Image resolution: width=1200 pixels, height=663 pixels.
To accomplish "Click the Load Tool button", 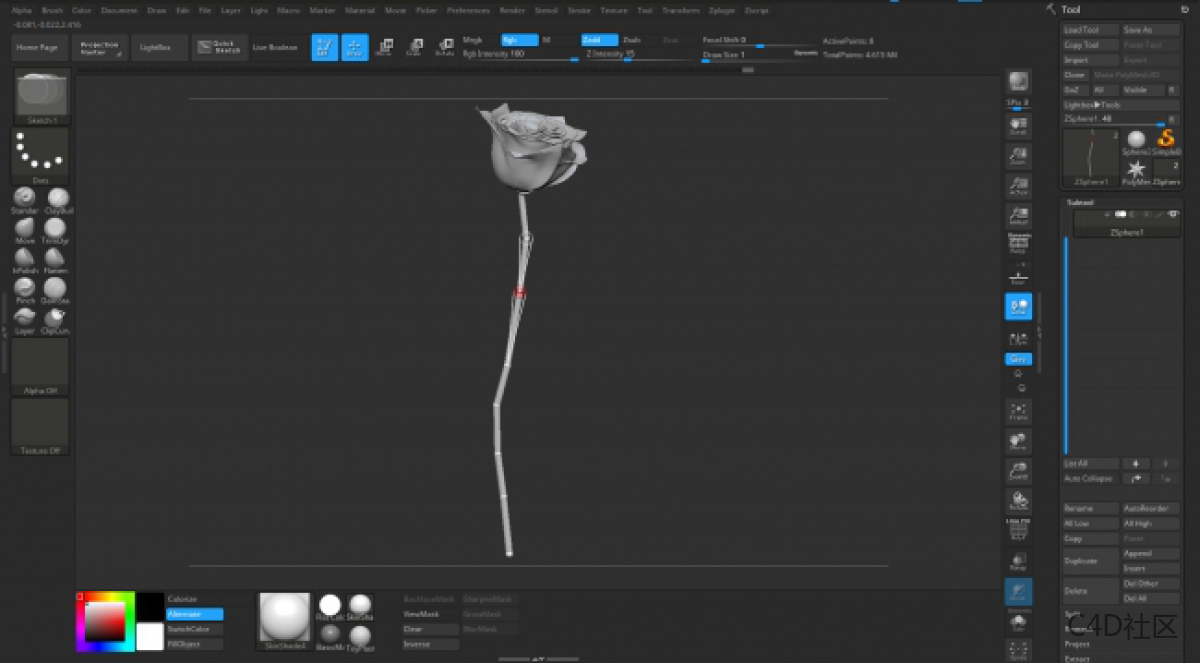I will (1089, 30).
